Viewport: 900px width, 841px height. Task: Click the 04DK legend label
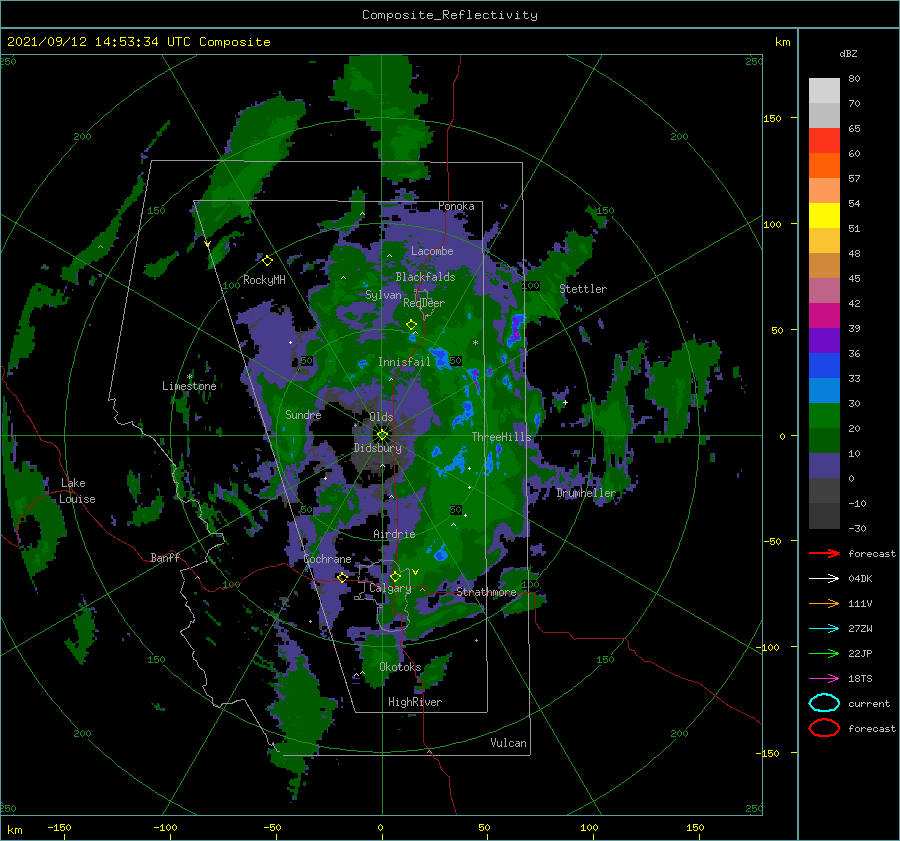pos(860,578)
